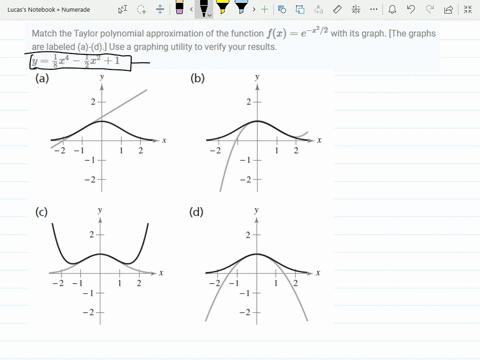Open the Shapes tool

(282, 9)
